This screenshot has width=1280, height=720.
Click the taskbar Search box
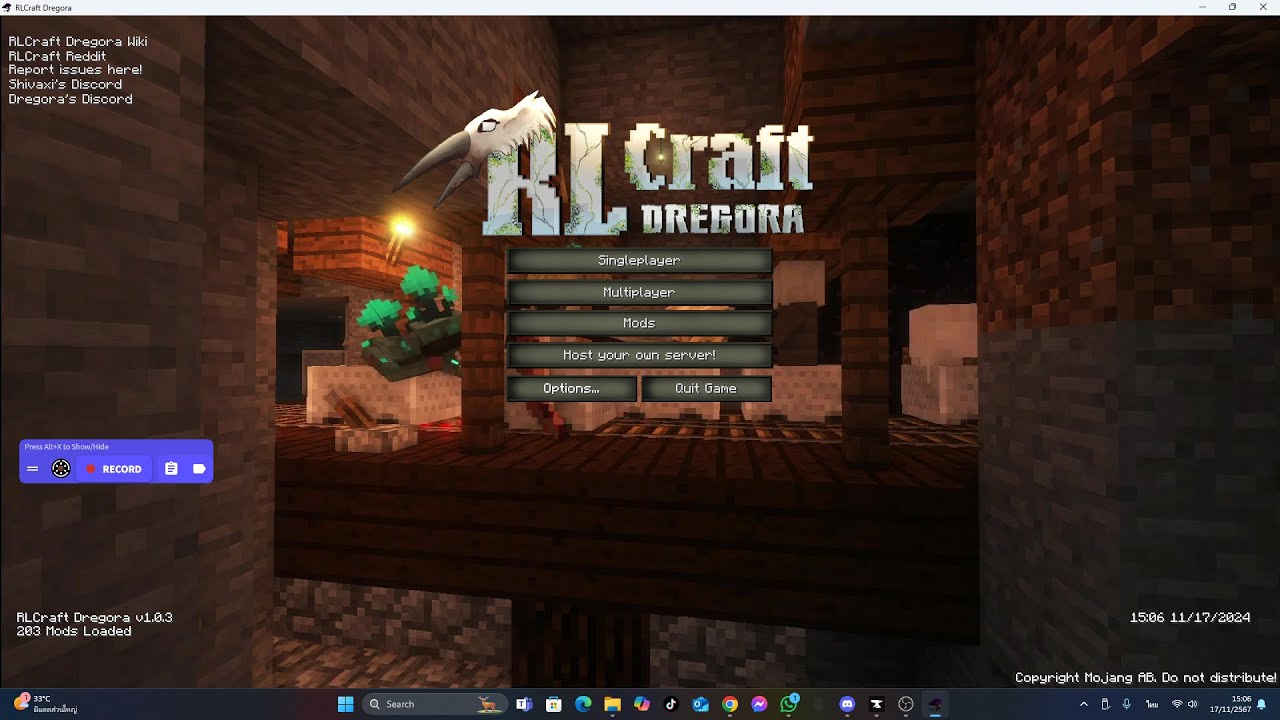[433, 704]
